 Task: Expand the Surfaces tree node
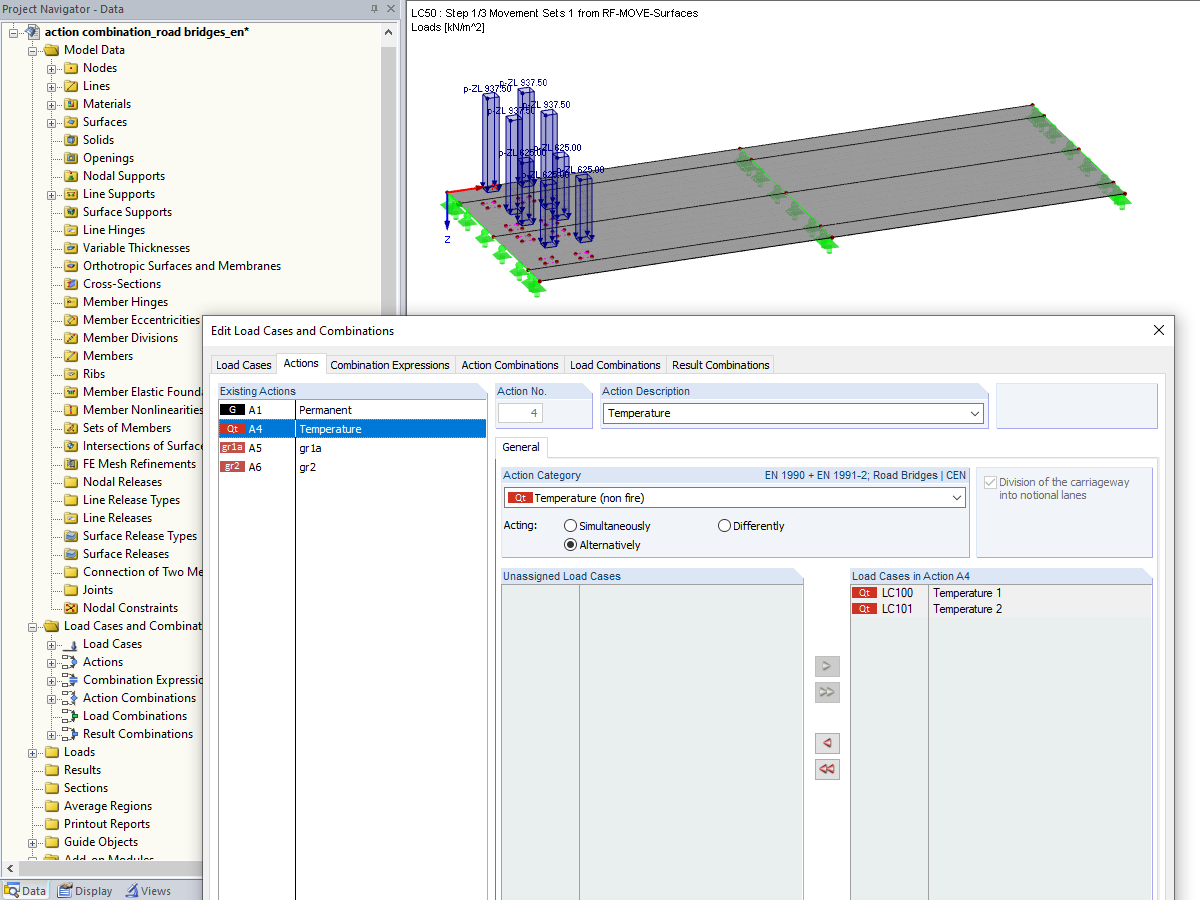(52, 122)
